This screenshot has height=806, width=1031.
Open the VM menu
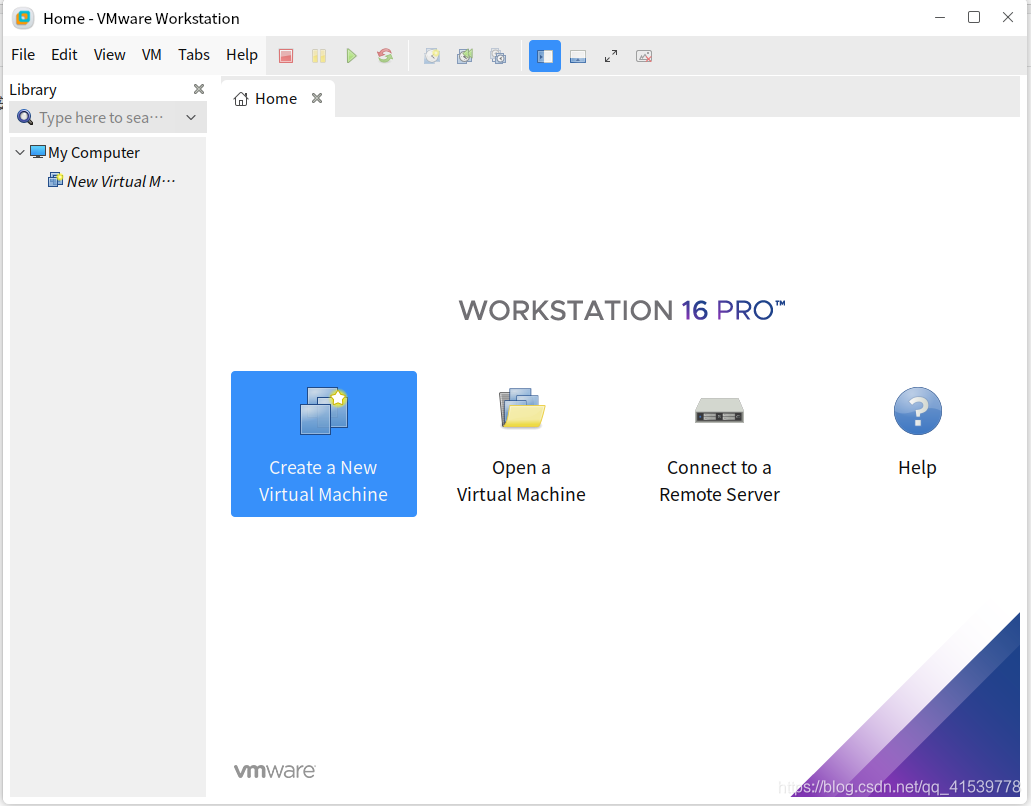(151, 55)
